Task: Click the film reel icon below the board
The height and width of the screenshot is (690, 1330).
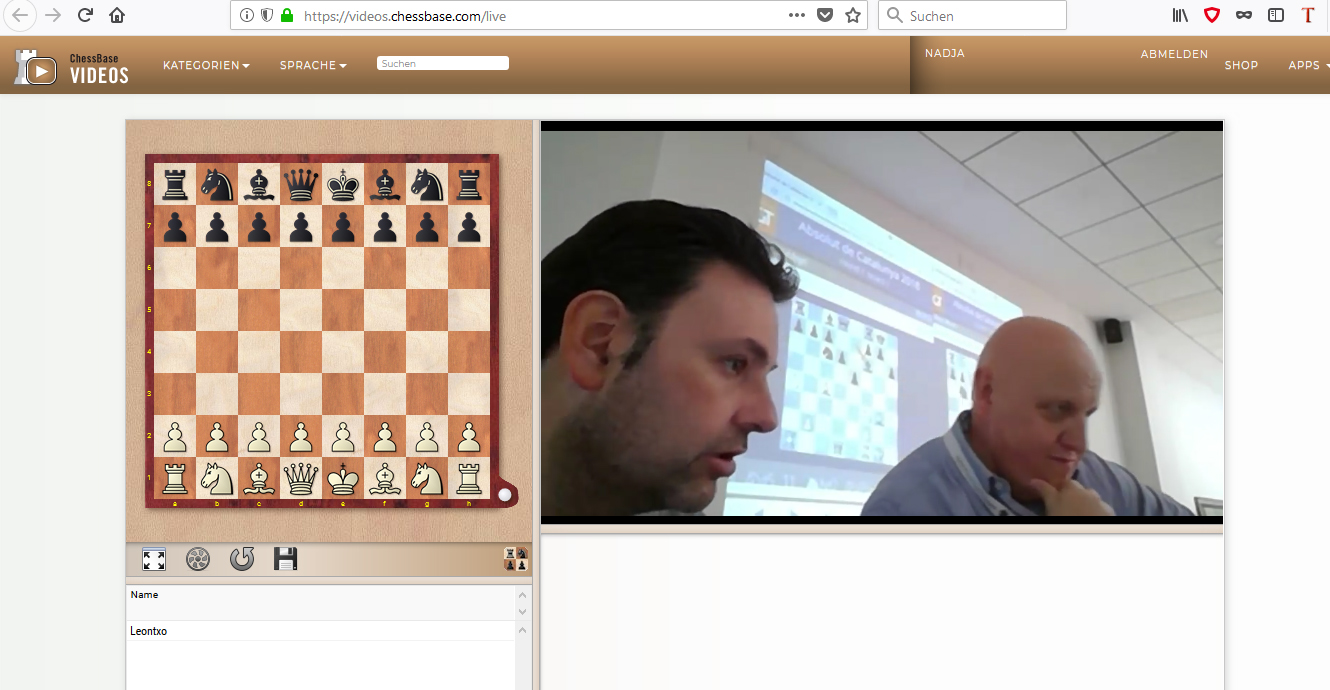Action: coord(198,559)
